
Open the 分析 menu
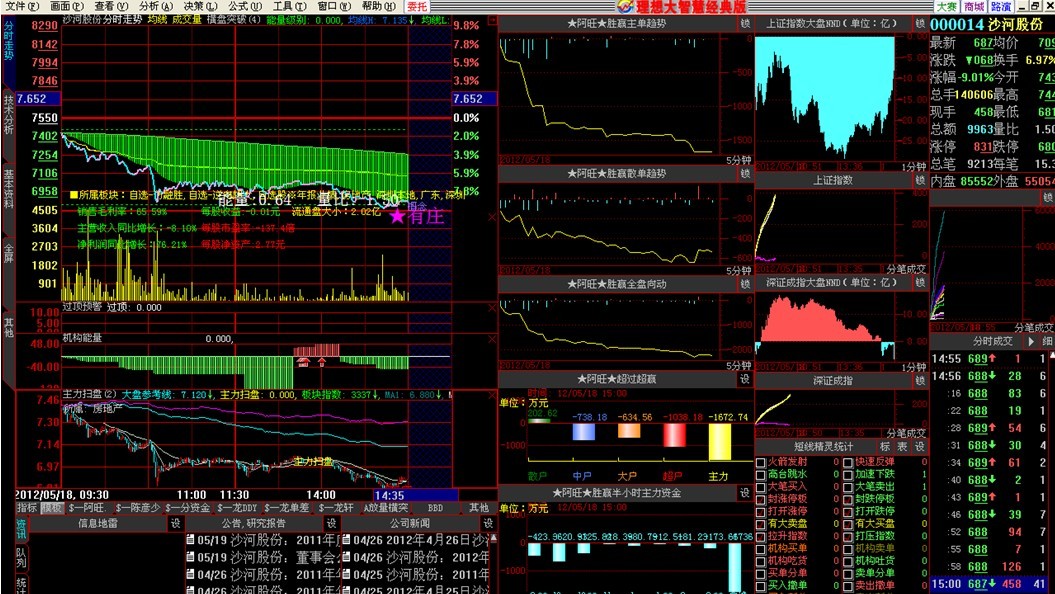pos(155,6)
